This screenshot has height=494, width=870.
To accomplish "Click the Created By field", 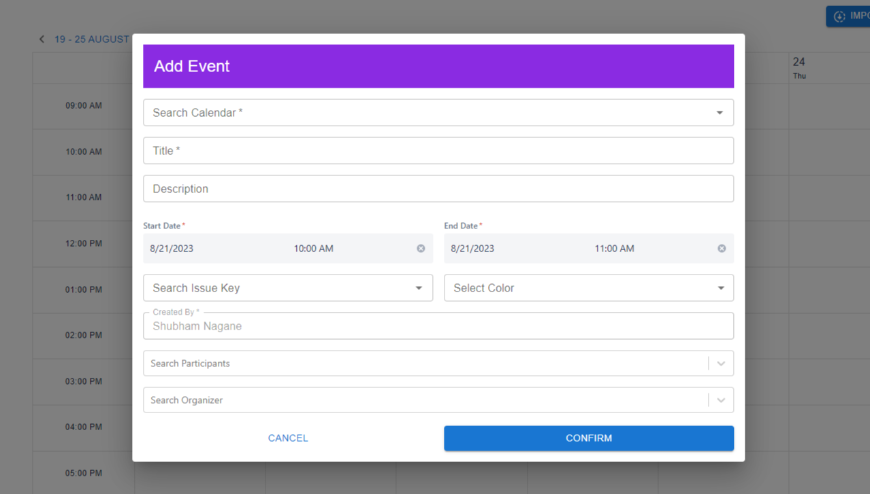I will tap(438, 326).
